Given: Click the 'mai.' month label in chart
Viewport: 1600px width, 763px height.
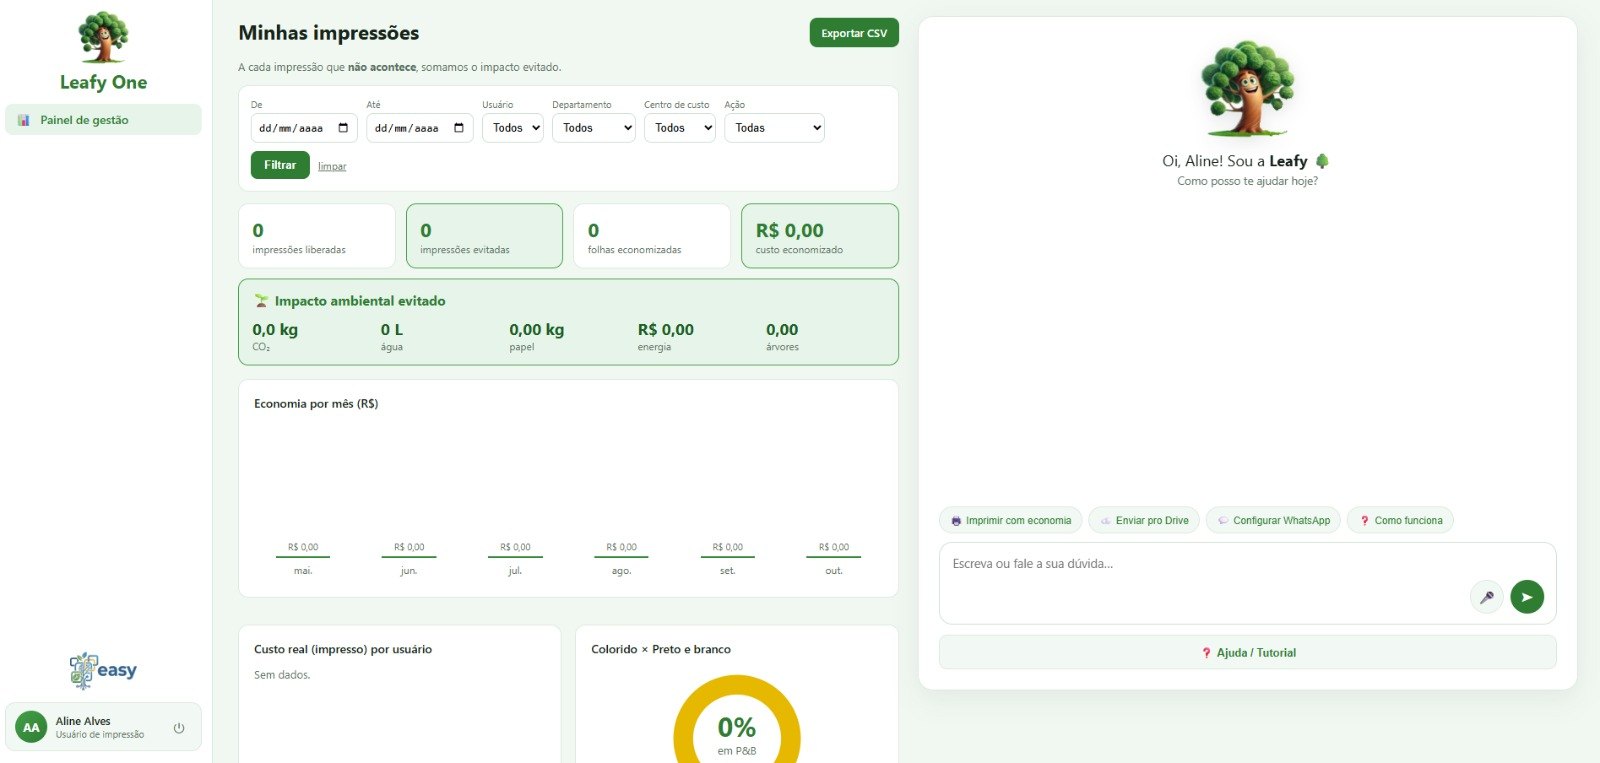Looking at the screenshot, I should coord(303,571).
